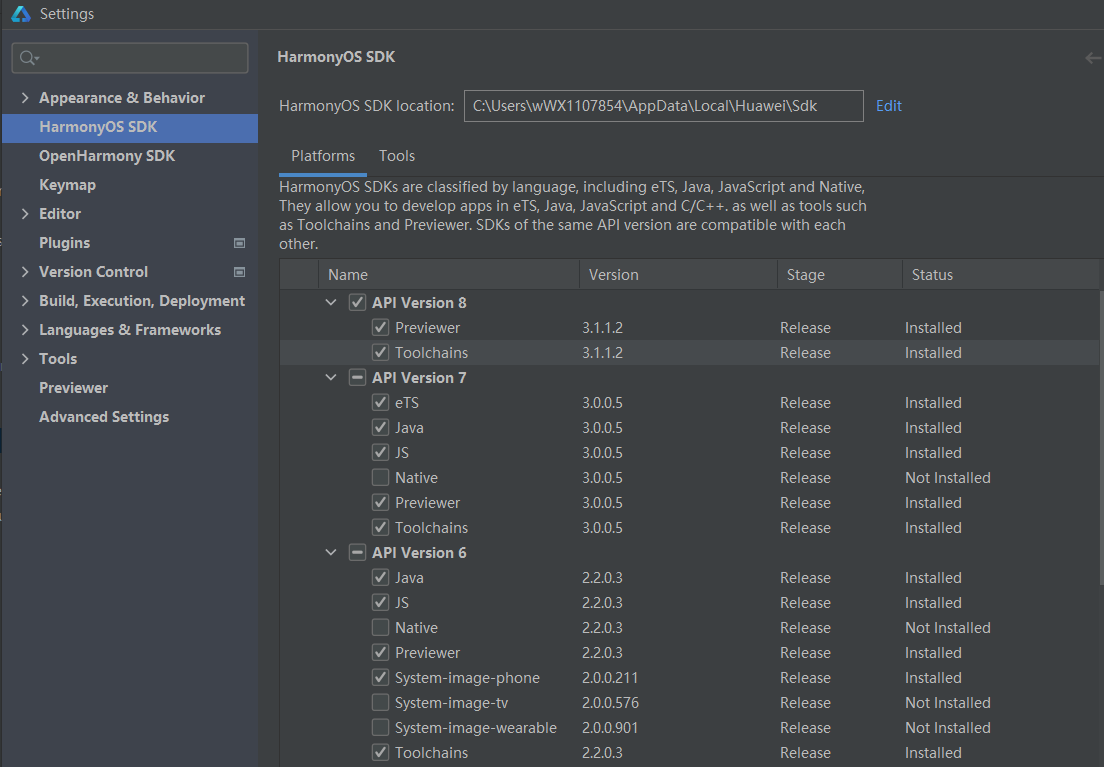This screenshot has height=767, width=1104.
Task: Focus the settings search field
Action: 130,58
